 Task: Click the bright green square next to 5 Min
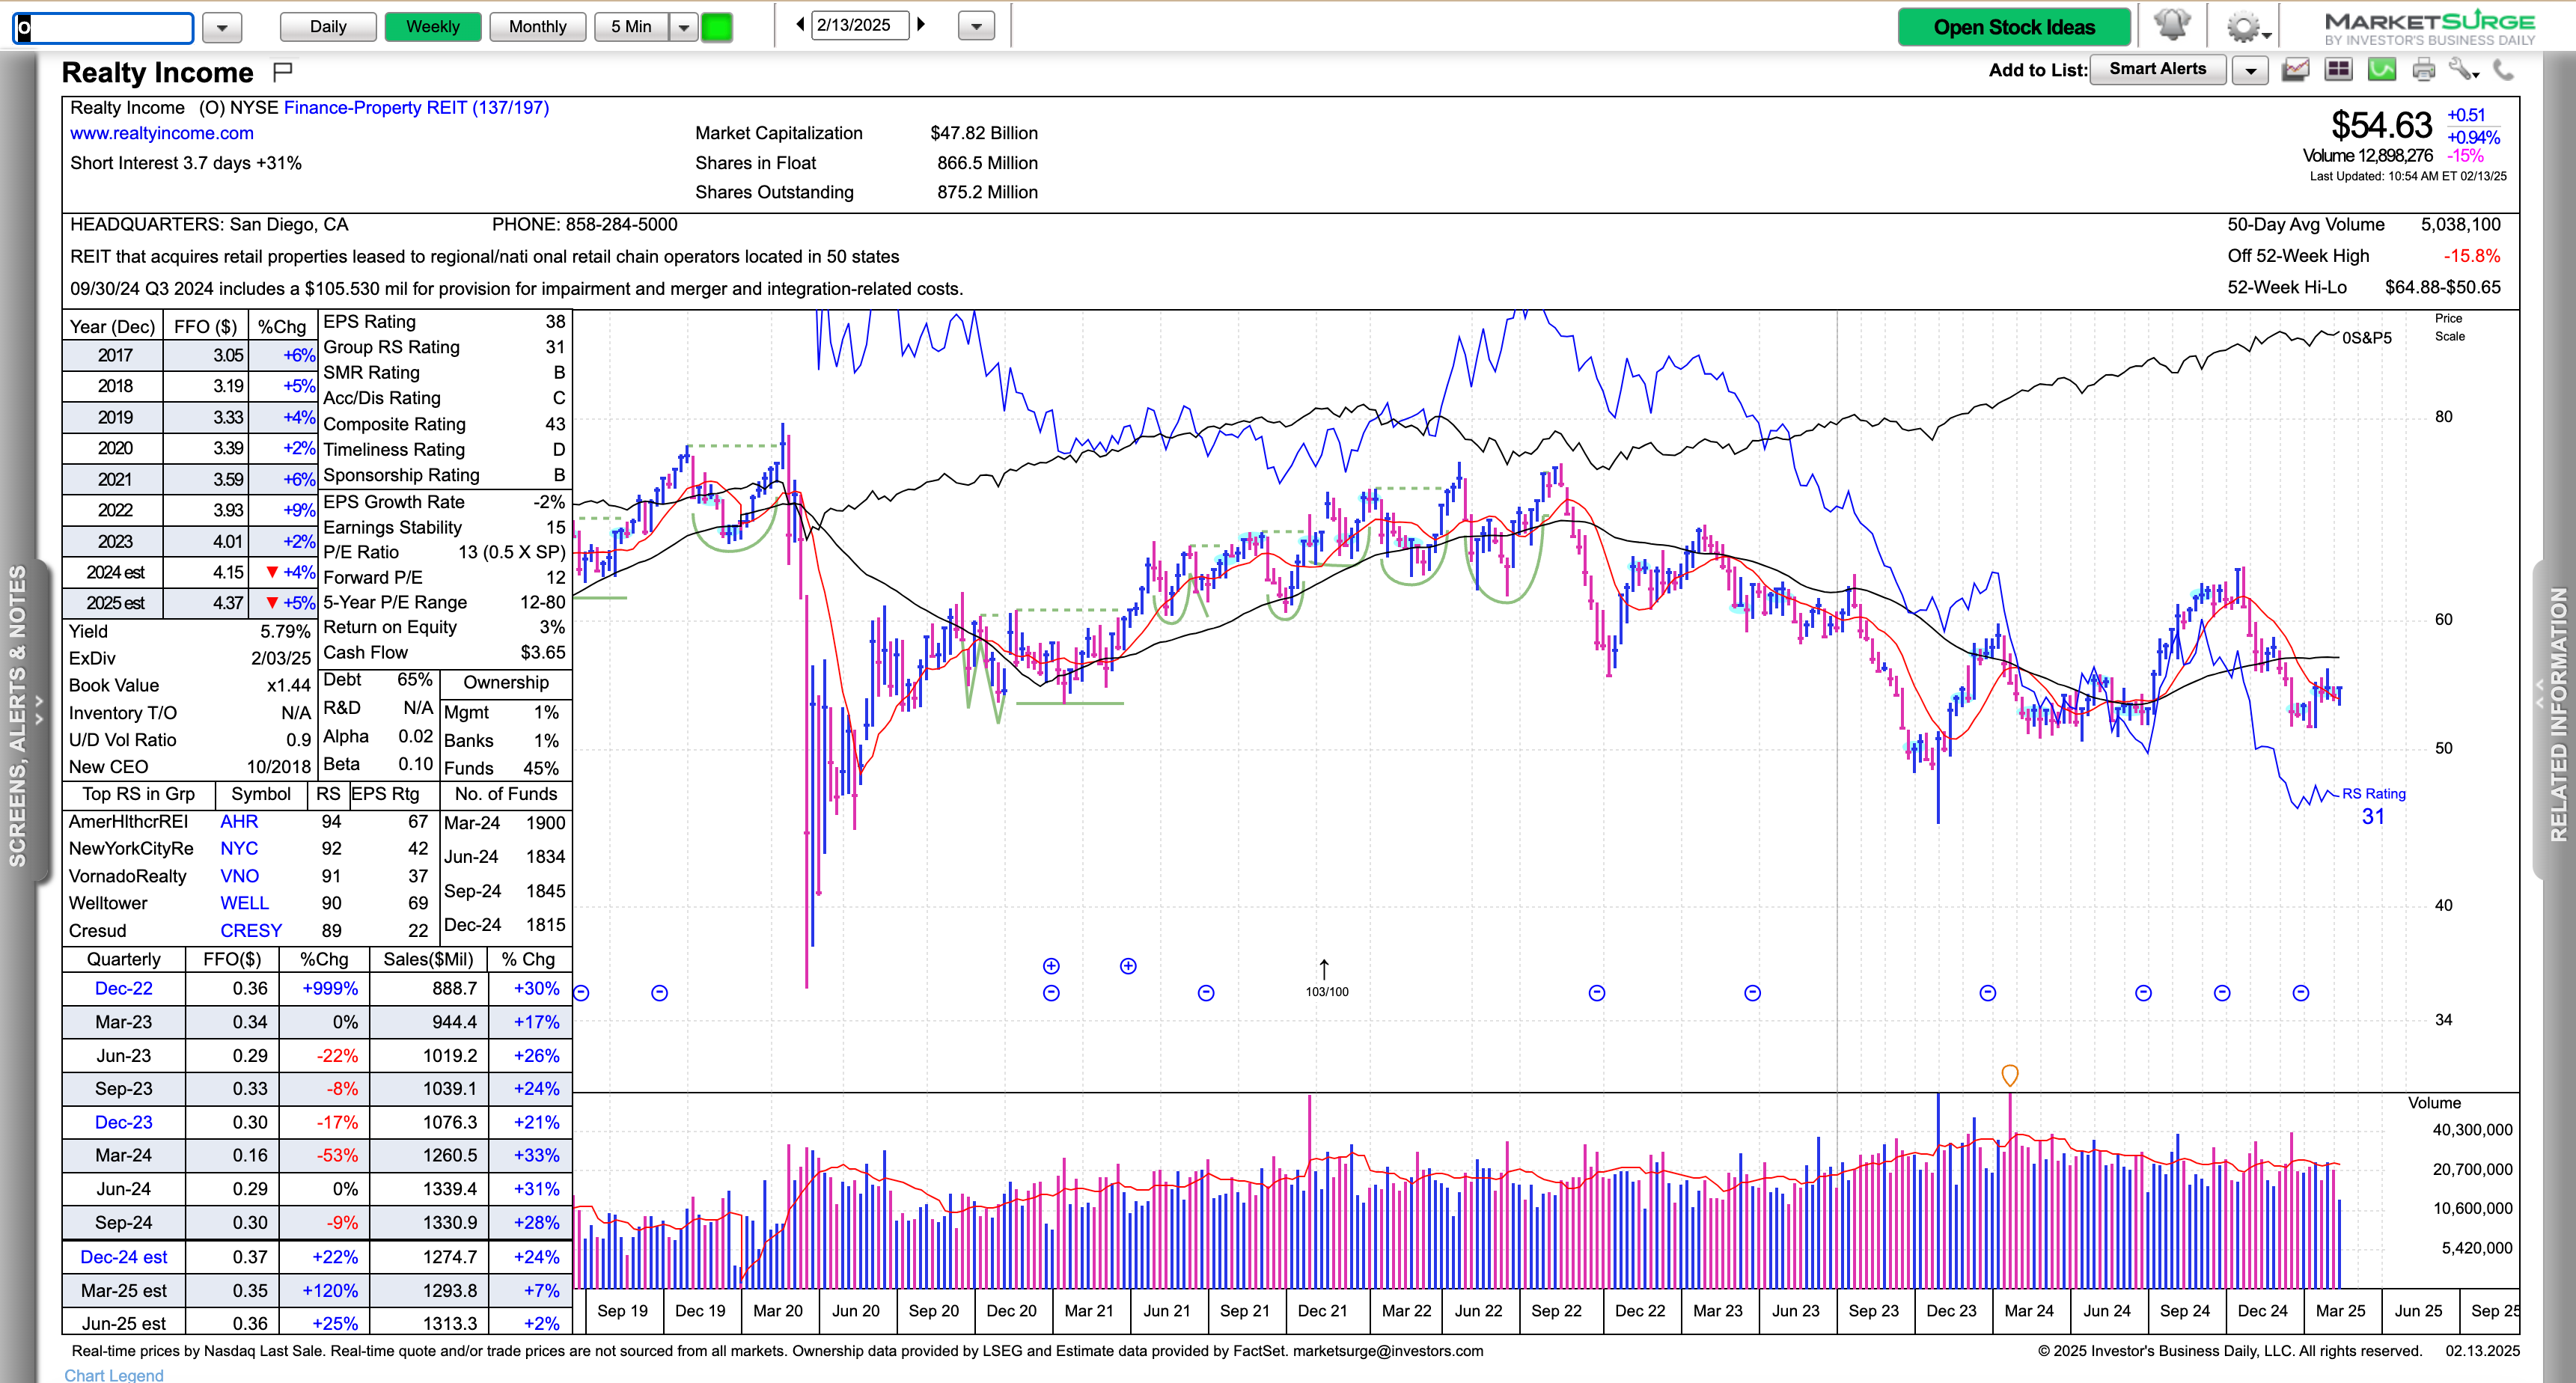tap(716, 27)
